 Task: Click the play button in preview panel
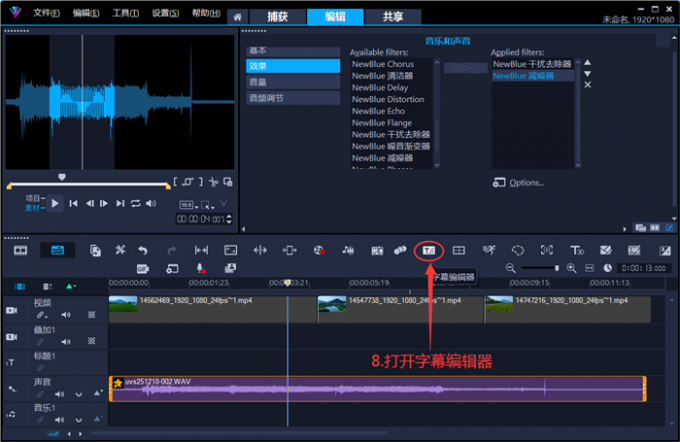[56, 203]
